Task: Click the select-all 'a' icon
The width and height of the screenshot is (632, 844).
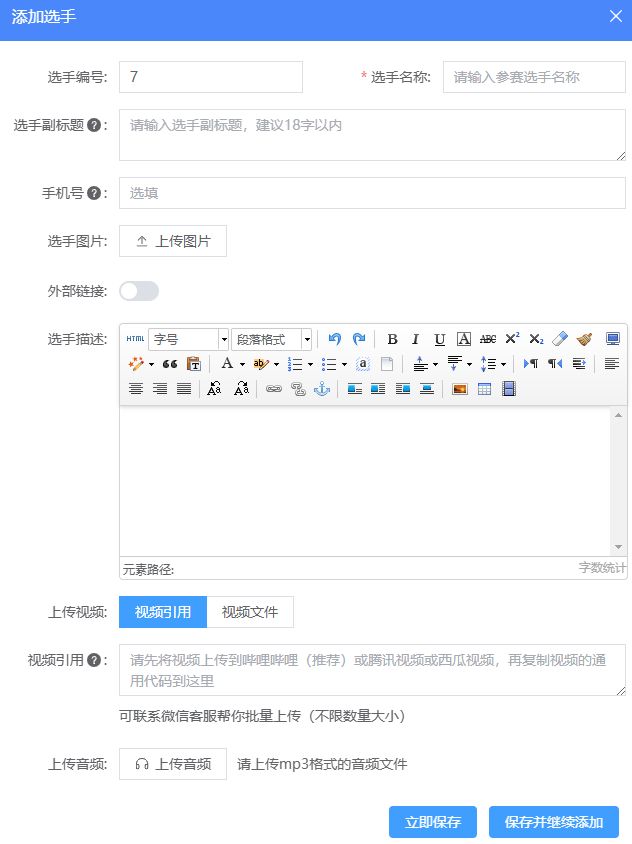Action: 363,364
